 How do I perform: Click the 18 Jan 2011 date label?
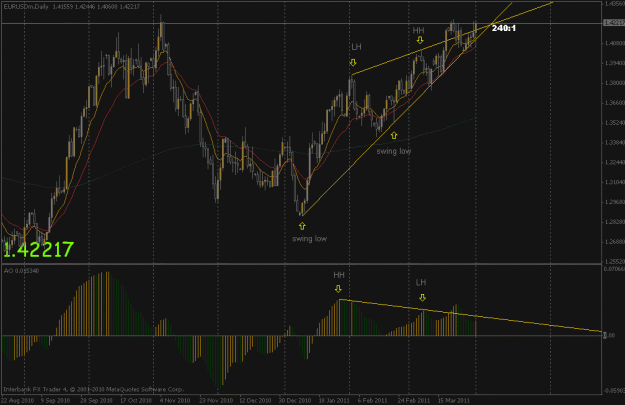[x=334, y=400]
